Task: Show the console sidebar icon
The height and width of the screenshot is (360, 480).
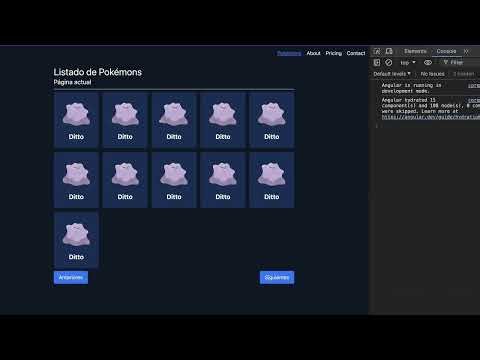Action: click(x=377, y=62)
